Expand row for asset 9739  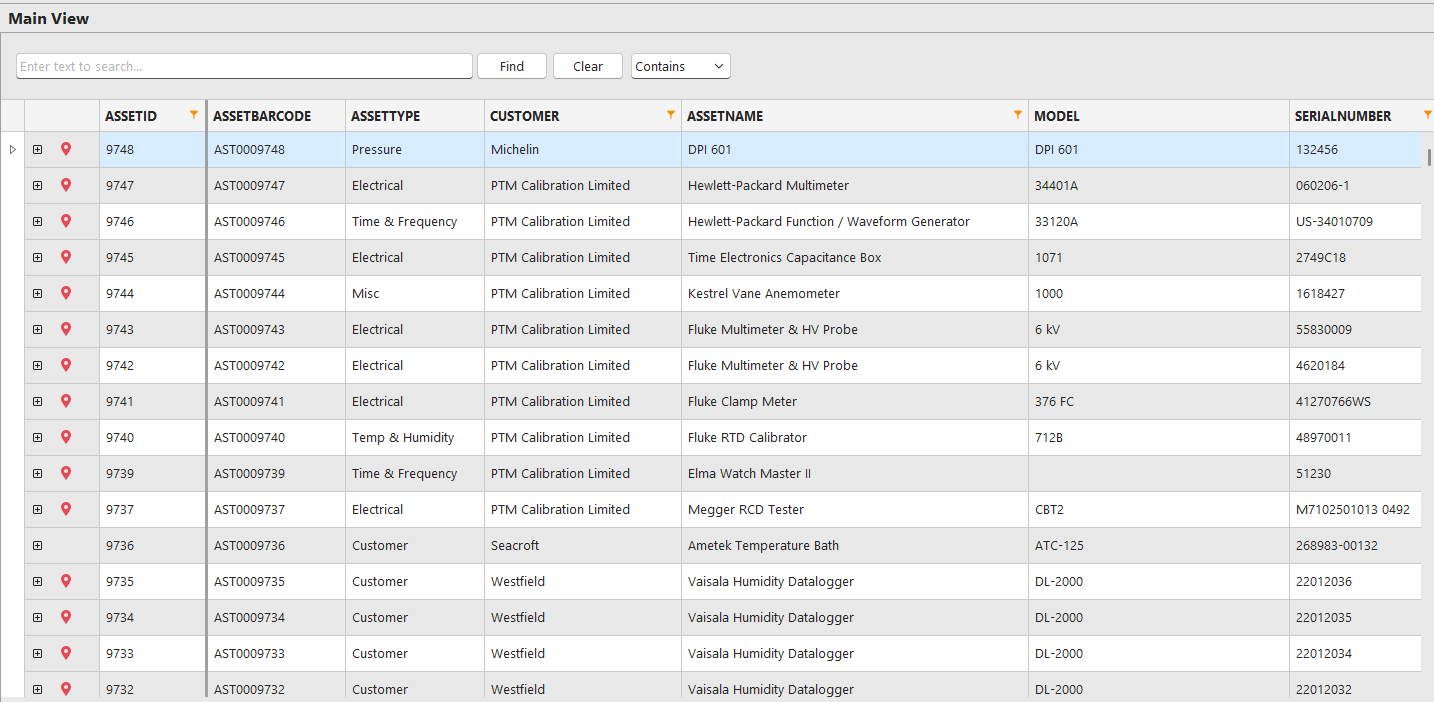click(37, 473)
